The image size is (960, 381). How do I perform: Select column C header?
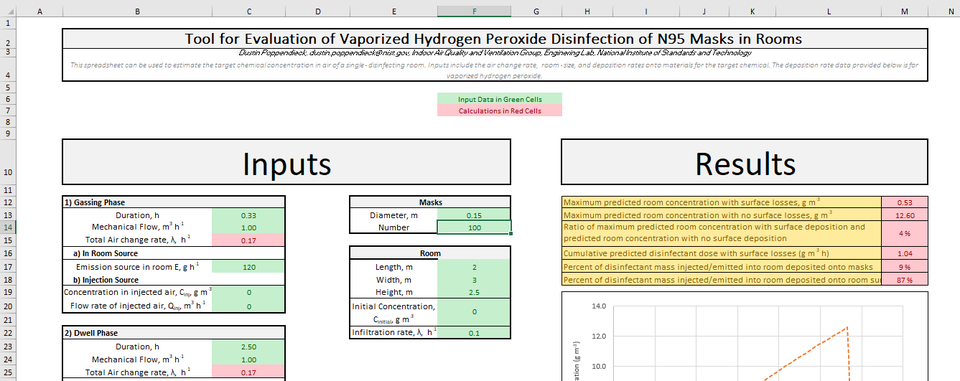(x=248, y=11)
